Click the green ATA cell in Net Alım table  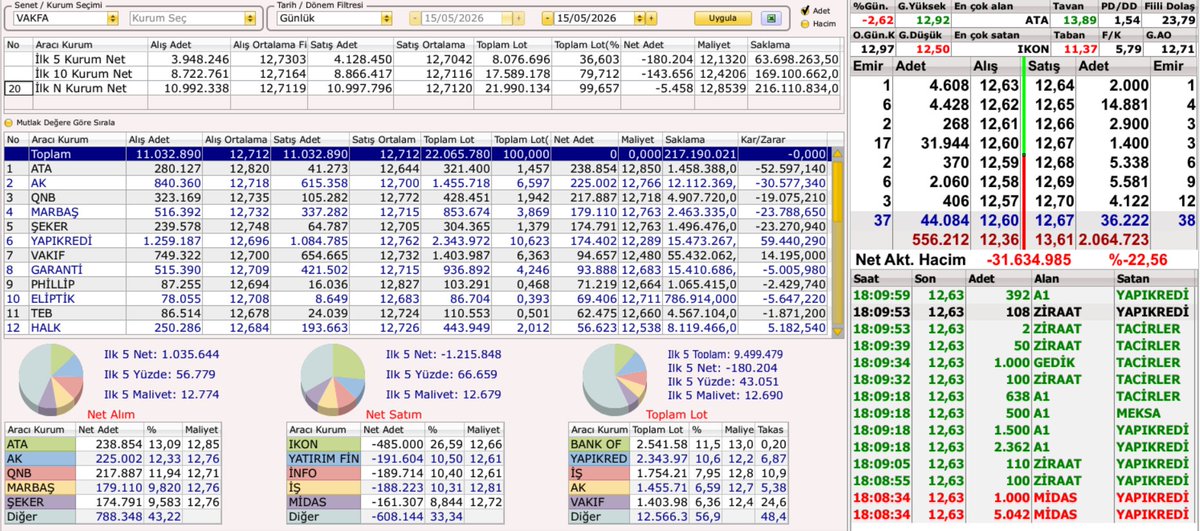(40, 444)
